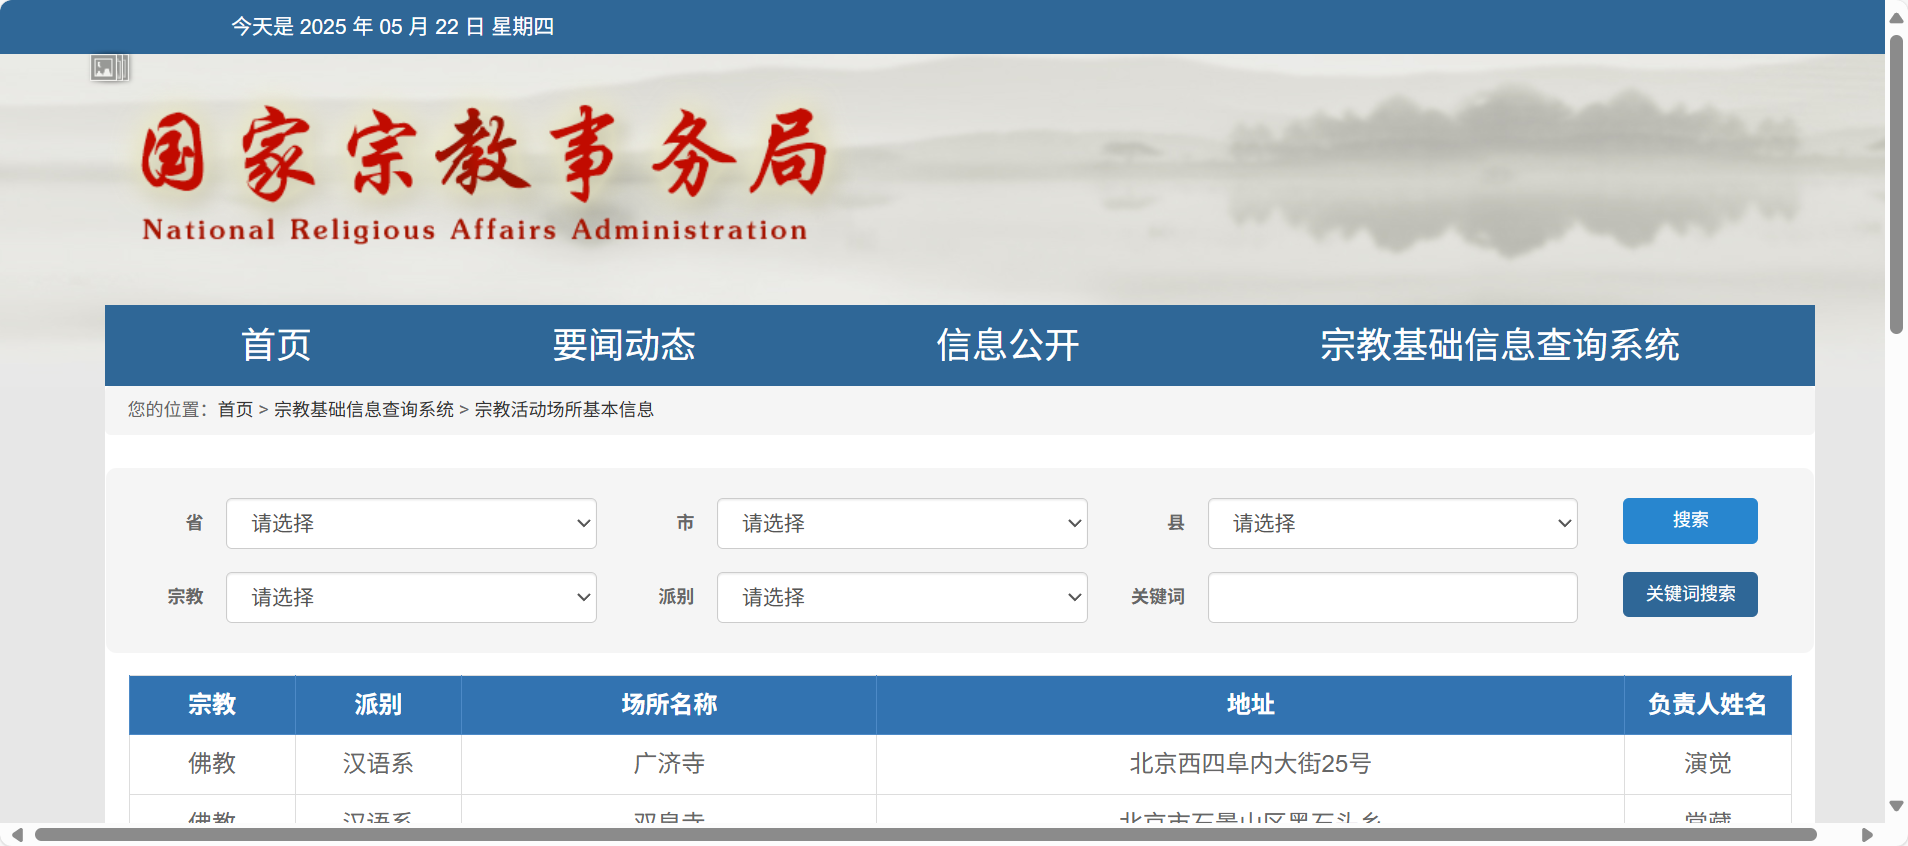The width and height of the screenshot is (1908, 846).
Task: Click the vertical scrollbar up arrow
Action: pos(1896,18)
